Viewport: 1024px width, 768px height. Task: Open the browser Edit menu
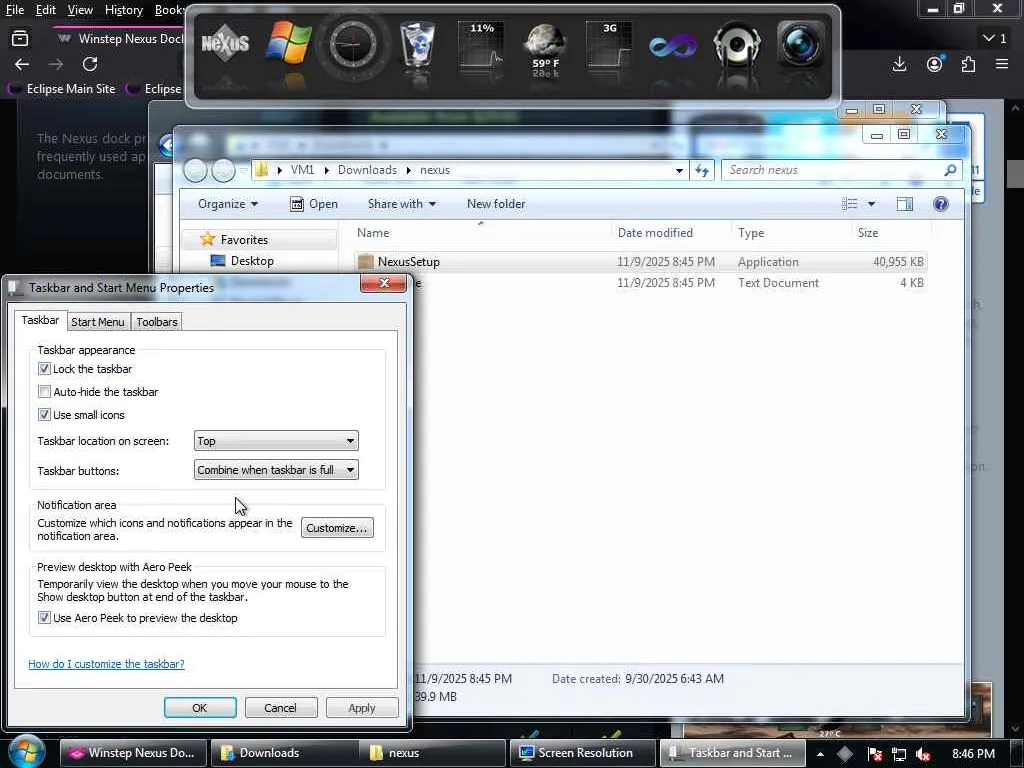(46, 10)
